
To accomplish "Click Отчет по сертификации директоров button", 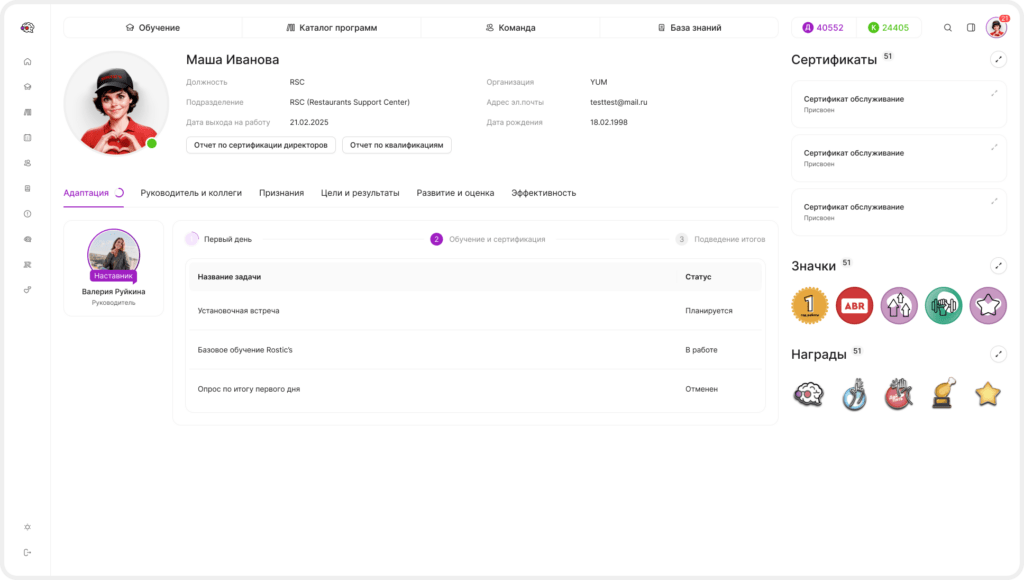I will coord(261,145).
